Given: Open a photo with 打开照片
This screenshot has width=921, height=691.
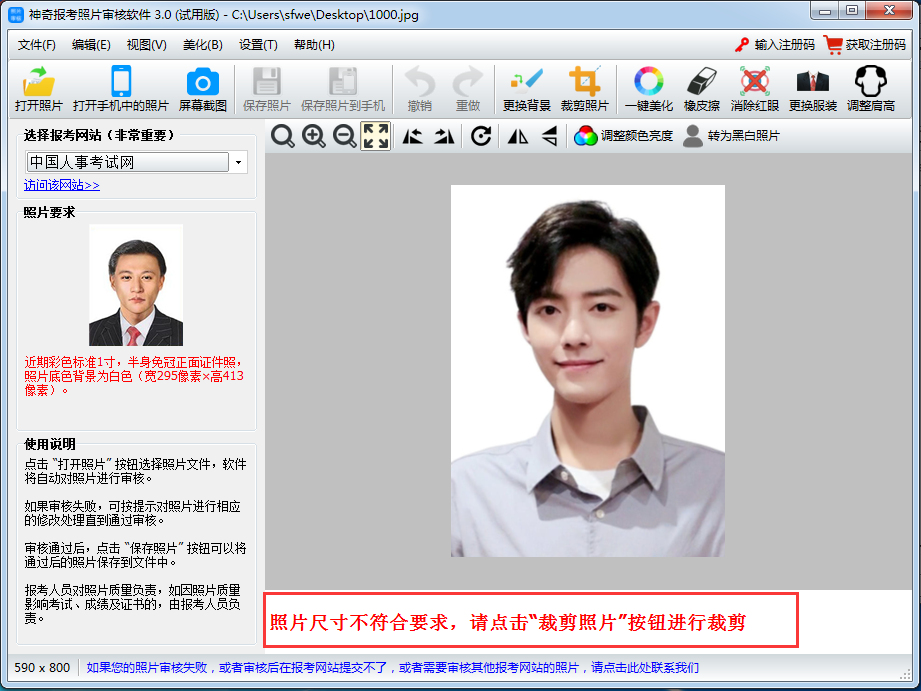Looking at the screenshot, I should [x=39, y=89].
